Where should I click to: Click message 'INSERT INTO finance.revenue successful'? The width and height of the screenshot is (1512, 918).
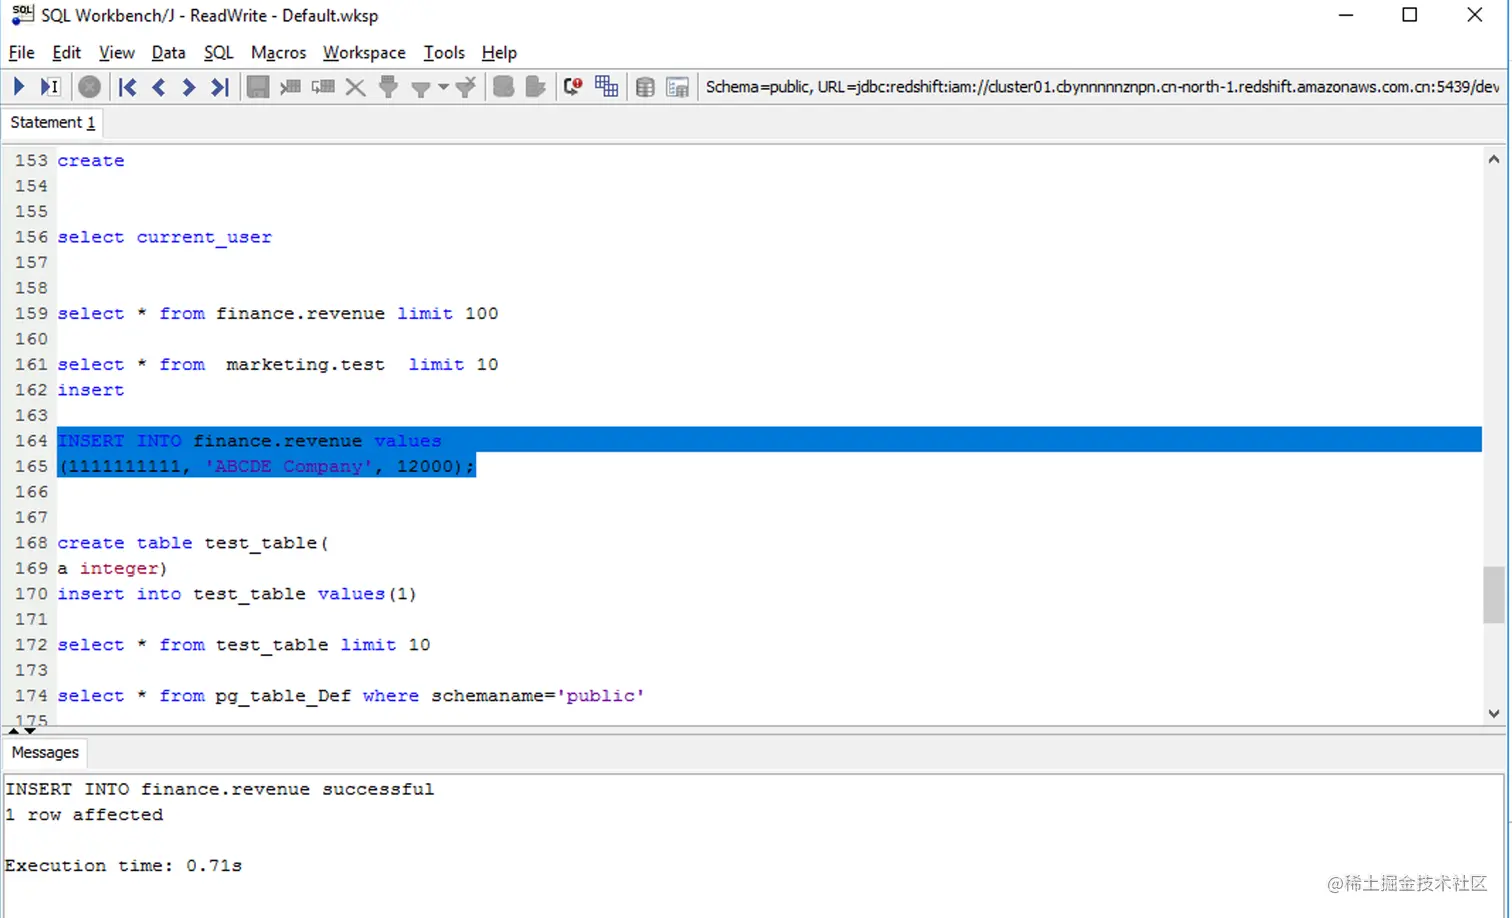click(220, 789)
